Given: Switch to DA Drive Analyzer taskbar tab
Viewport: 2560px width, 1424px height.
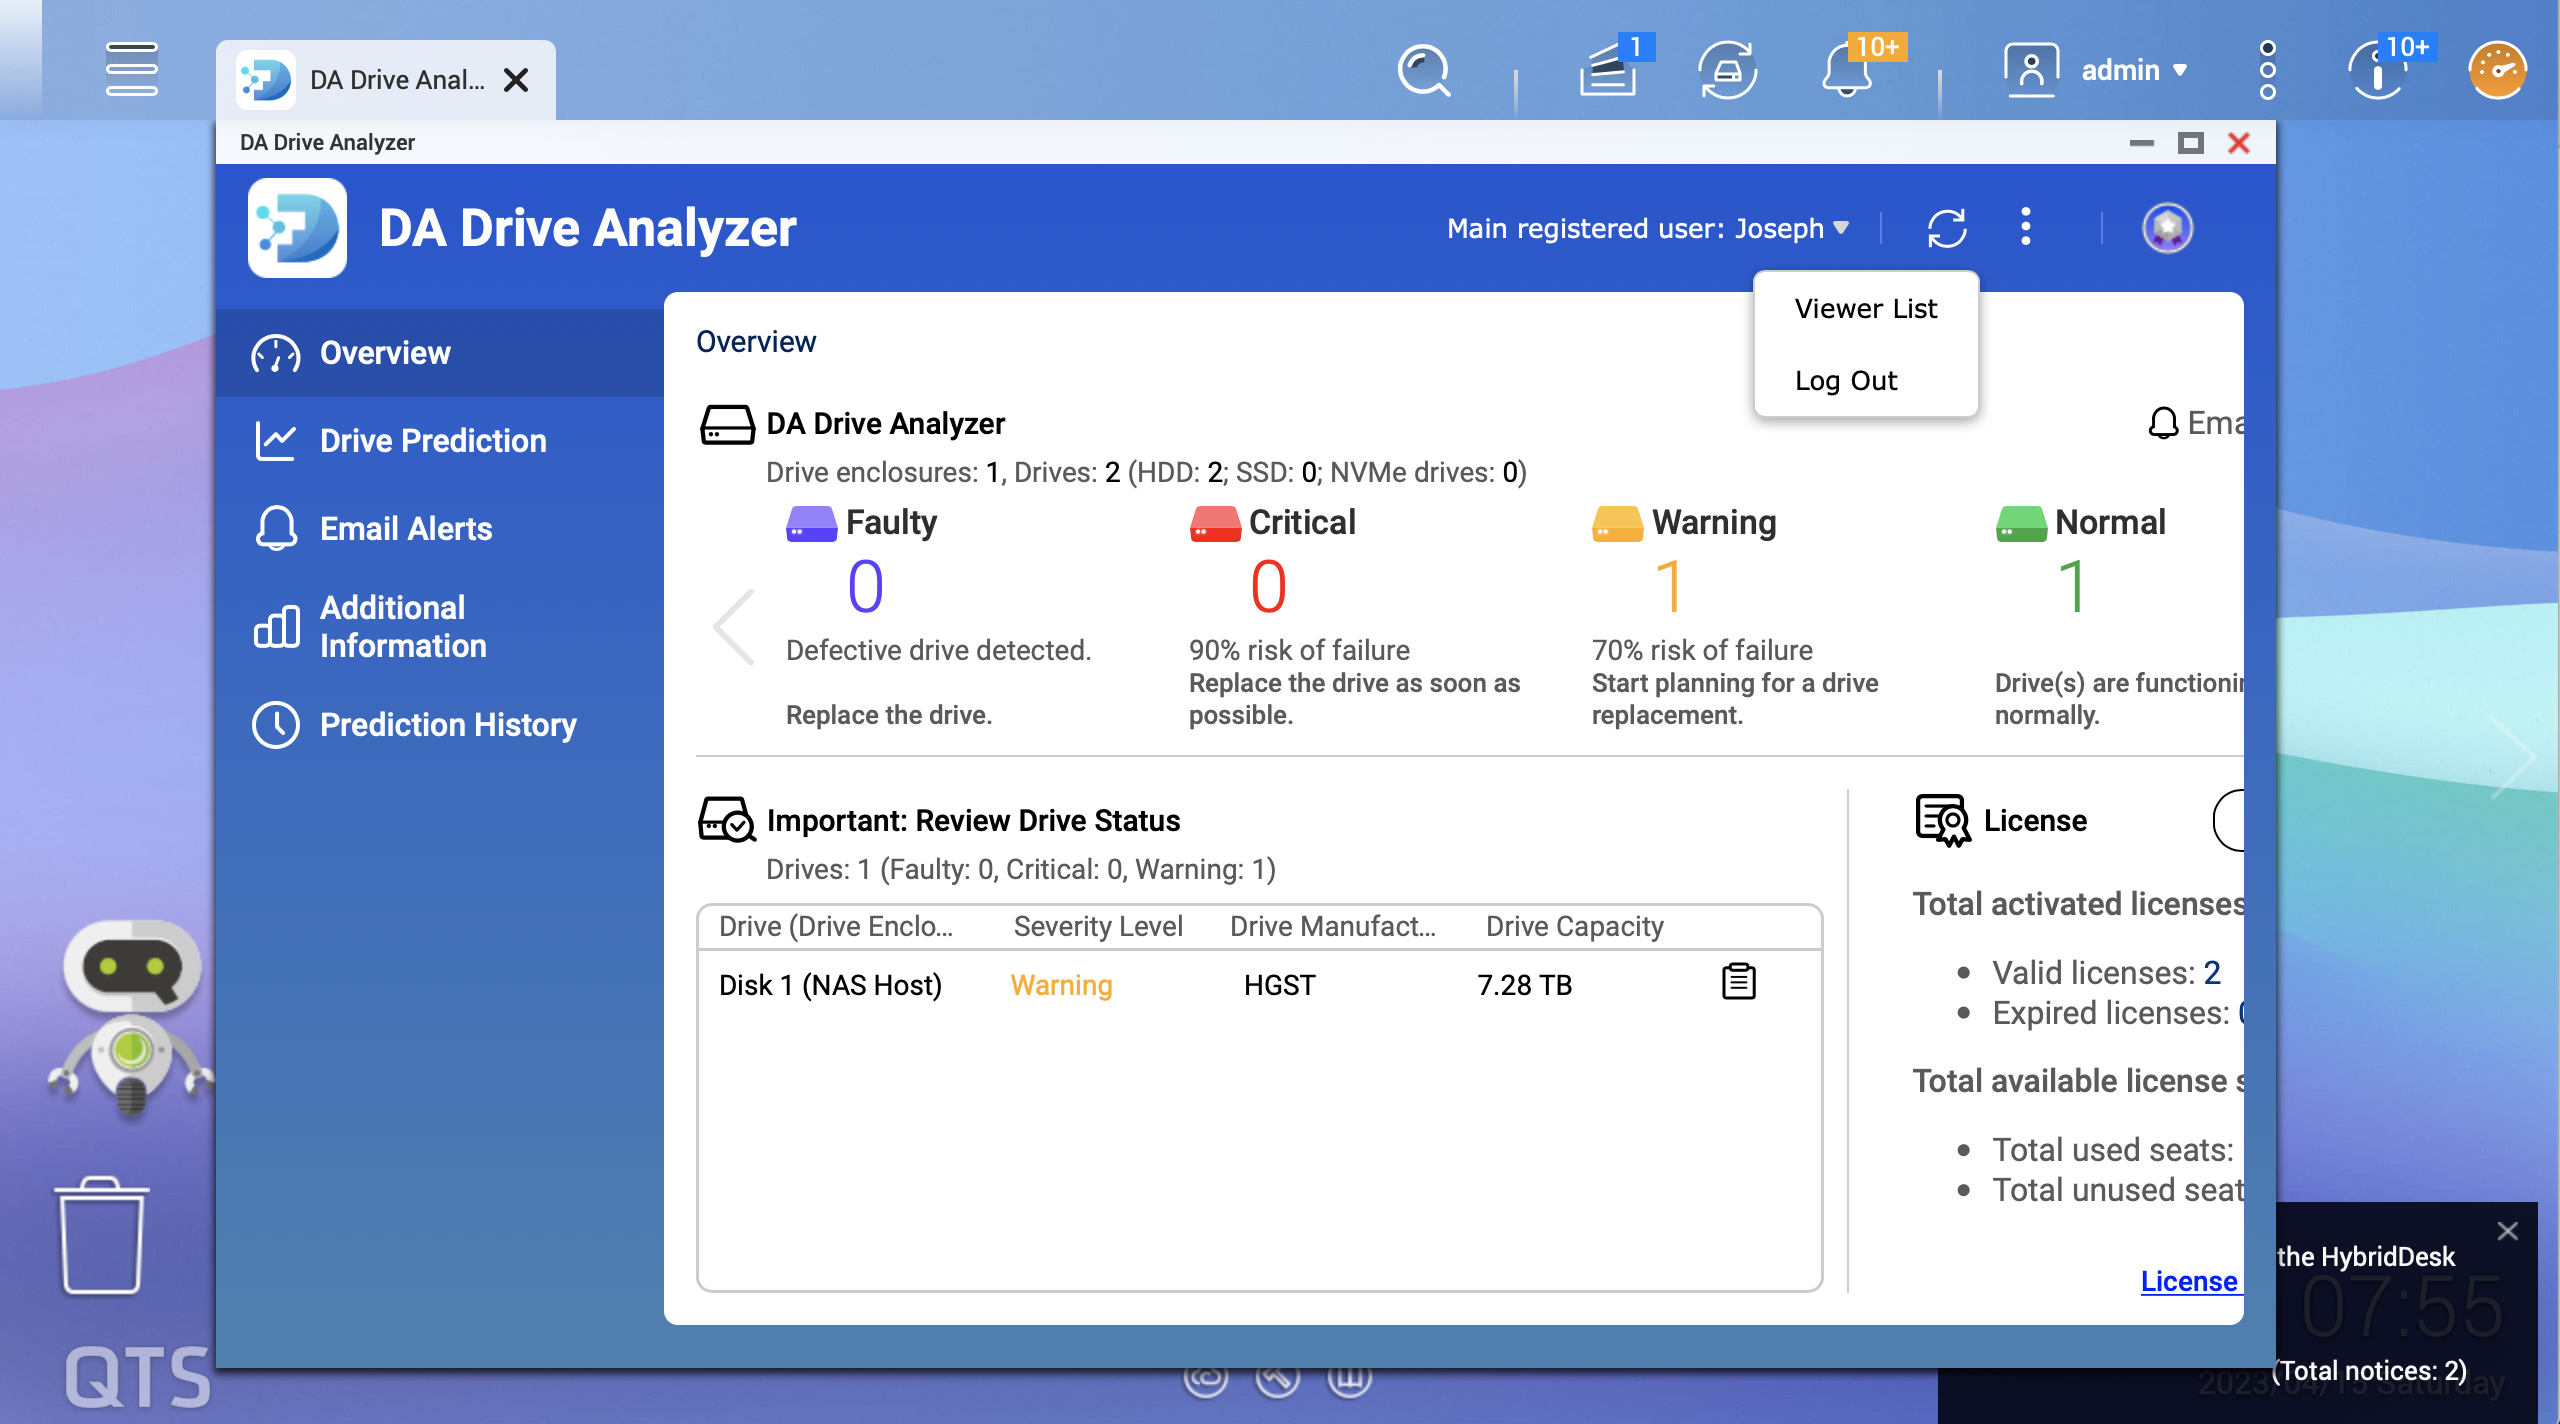Looking at the screenshot, I should 386,80.
